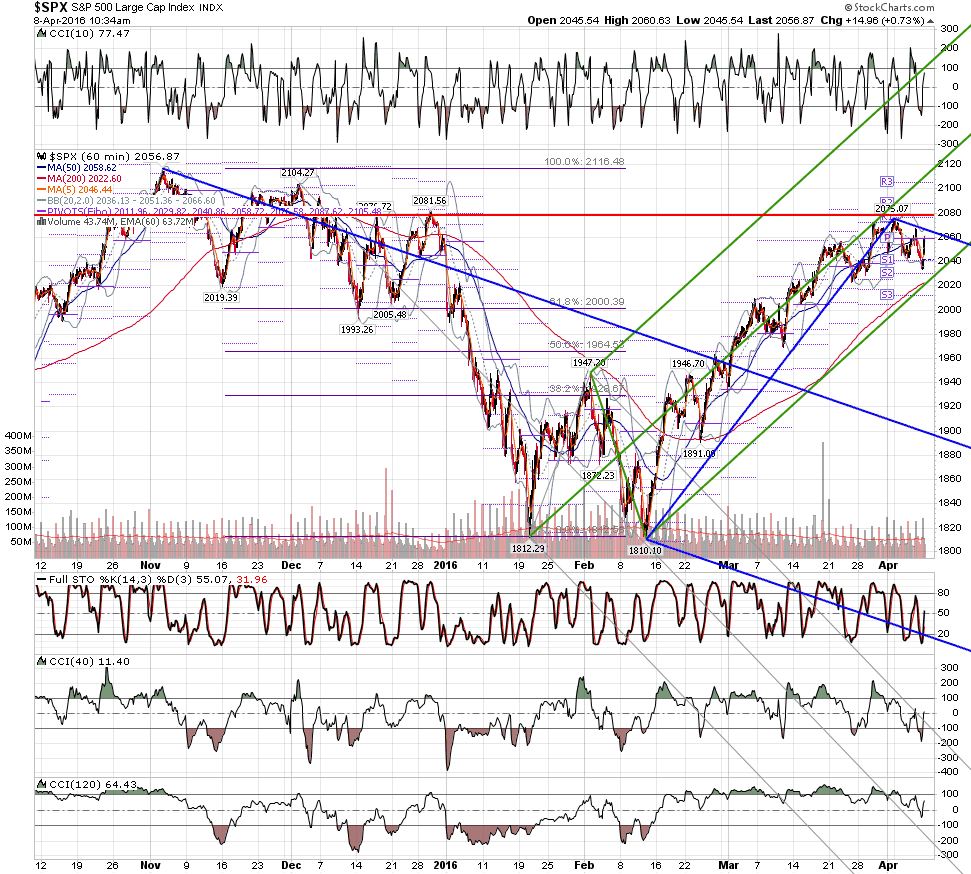
Task: Click the CCI(120) indicator icon
Action: 41,785
